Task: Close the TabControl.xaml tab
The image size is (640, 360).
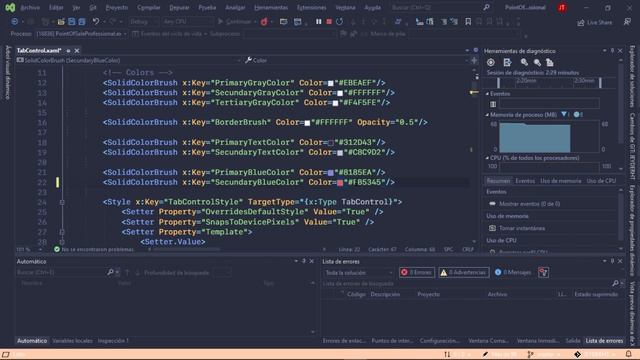Action: pos(76,51)
